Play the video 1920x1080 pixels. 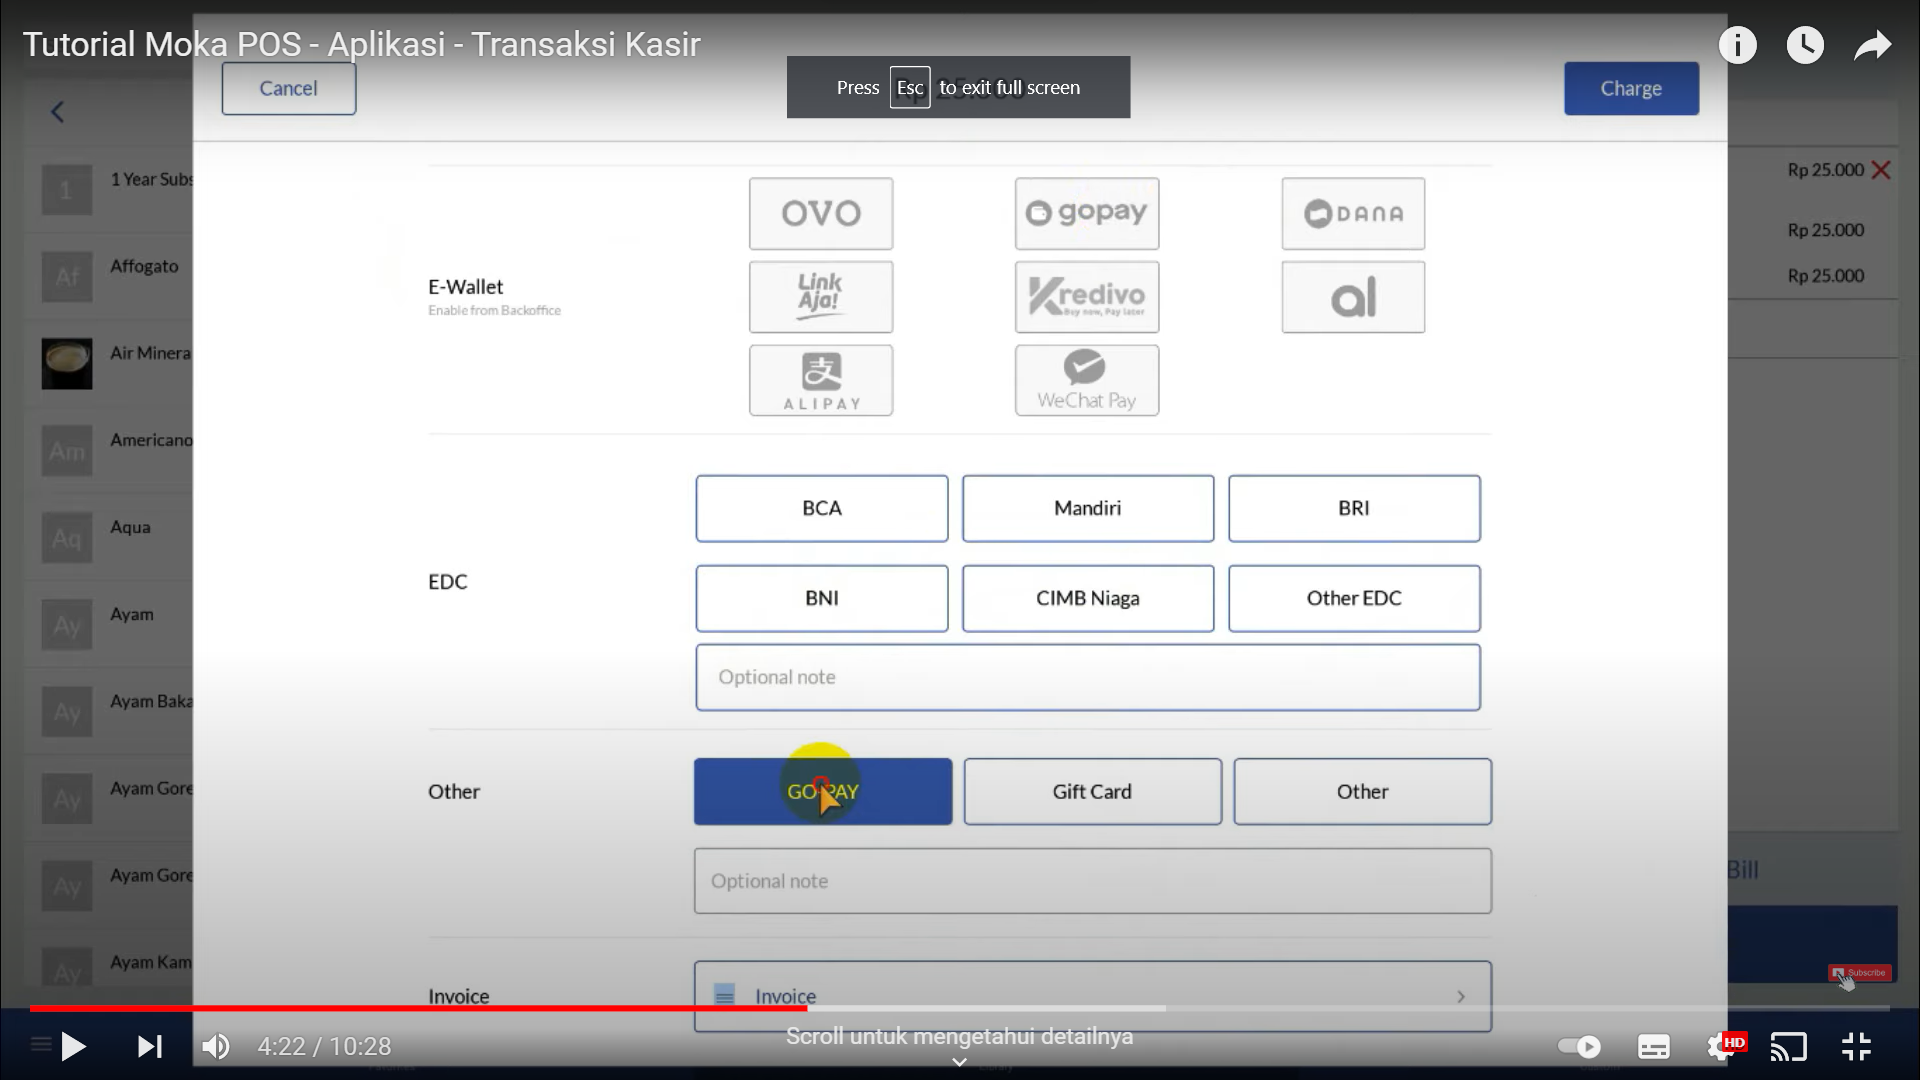73,1046
